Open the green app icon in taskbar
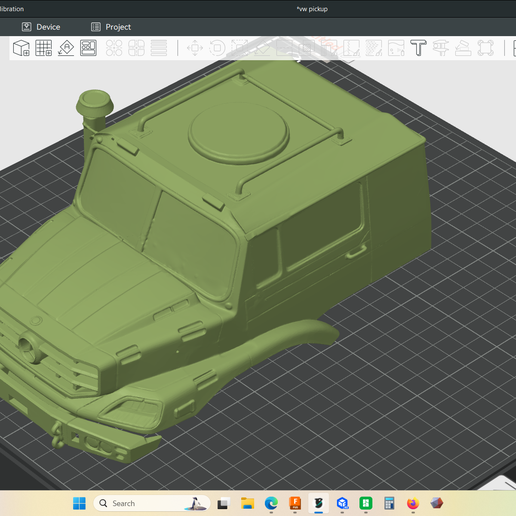Screen dimensions: 516x516 (366, 503)
